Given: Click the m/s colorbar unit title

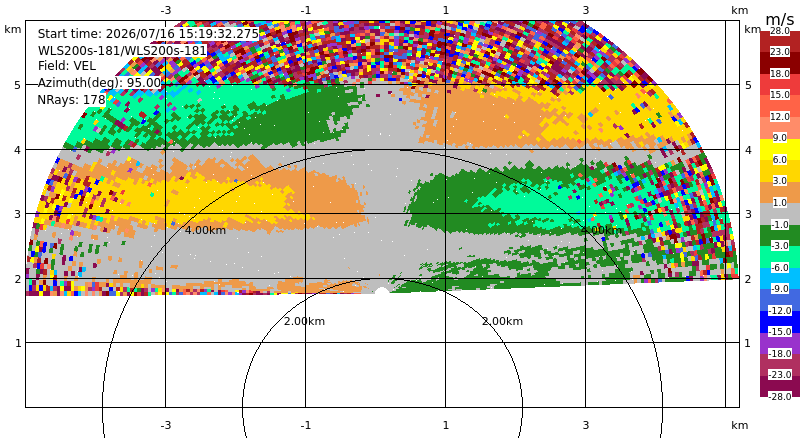Looking at the screenshot, I should click(x=780, y=19).
